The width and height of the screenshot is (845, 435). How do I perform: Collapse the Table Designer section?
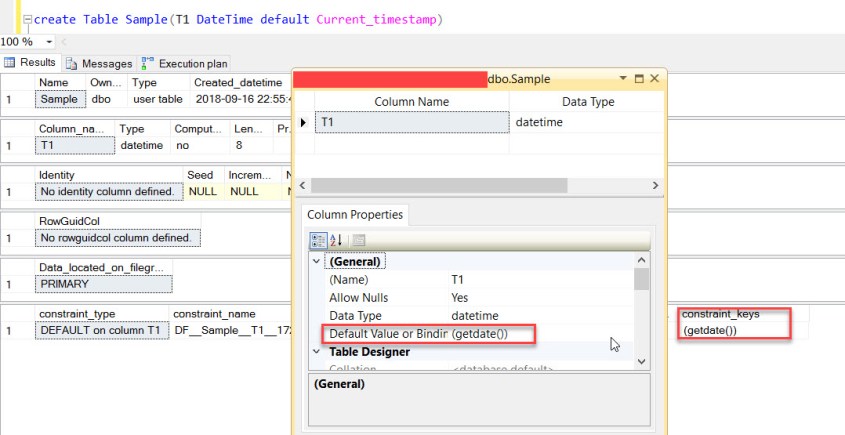click(318, 352)
